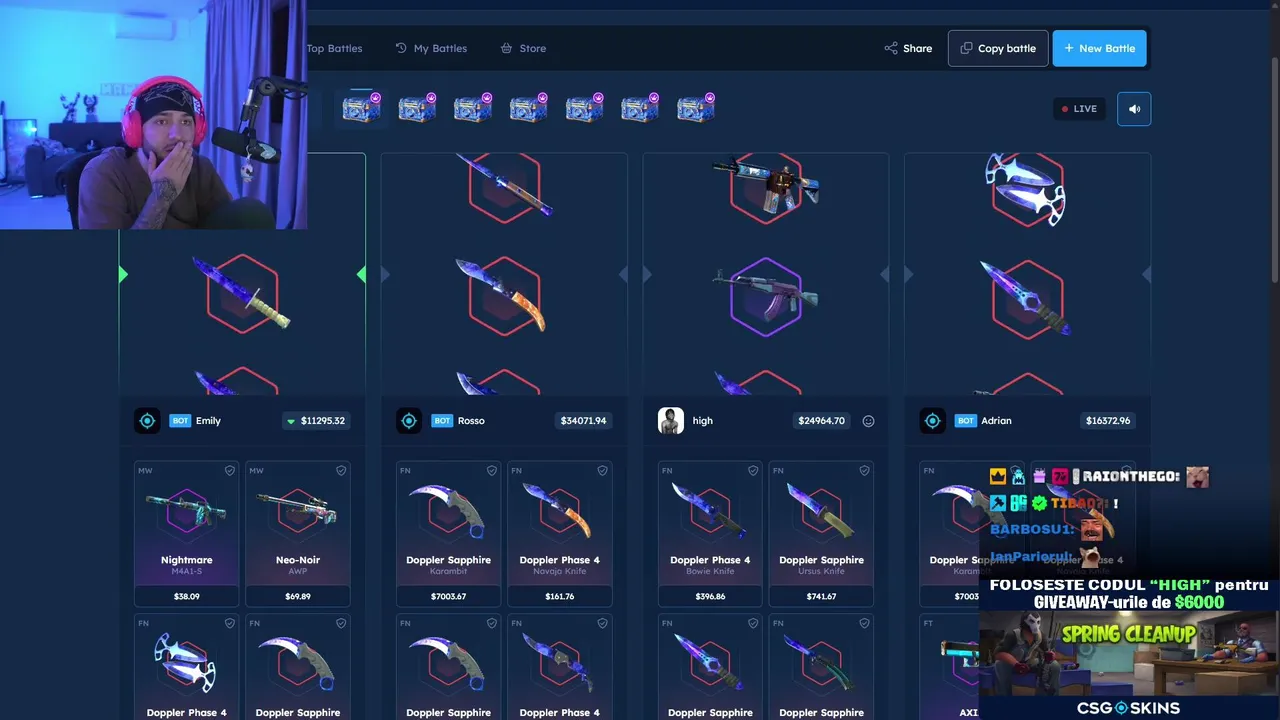This screenshot has width=1280, height=720.
Task: Click Emily's second-row Karambit Doppler Sapphire card
Action: (298, 667)
